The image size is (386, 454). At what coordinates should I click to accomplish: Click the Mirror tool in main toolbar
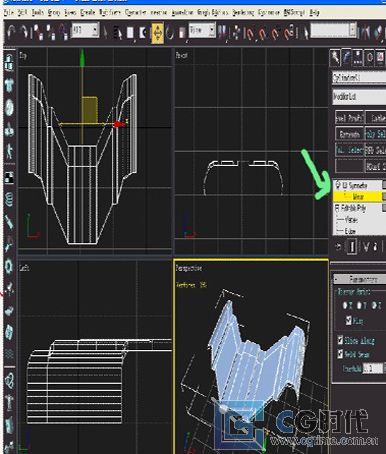point(366,33)
